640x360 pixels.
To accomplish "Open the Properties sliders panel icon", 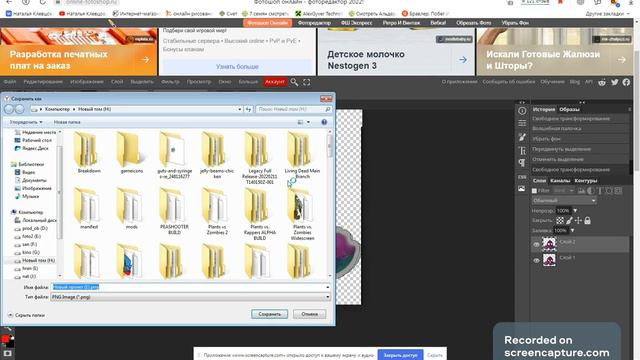I will (522, 123).
